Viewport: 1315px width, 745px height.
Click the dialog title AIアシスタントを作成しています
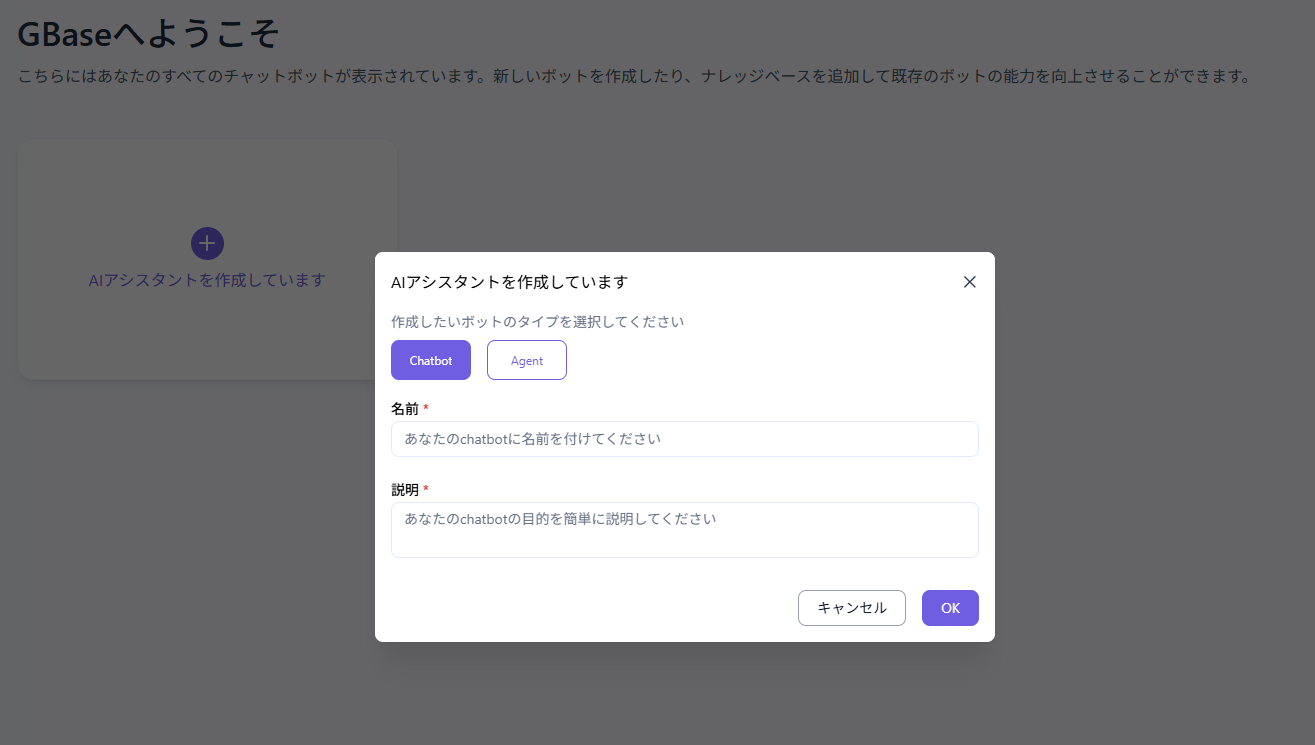(x=509, y=282)
